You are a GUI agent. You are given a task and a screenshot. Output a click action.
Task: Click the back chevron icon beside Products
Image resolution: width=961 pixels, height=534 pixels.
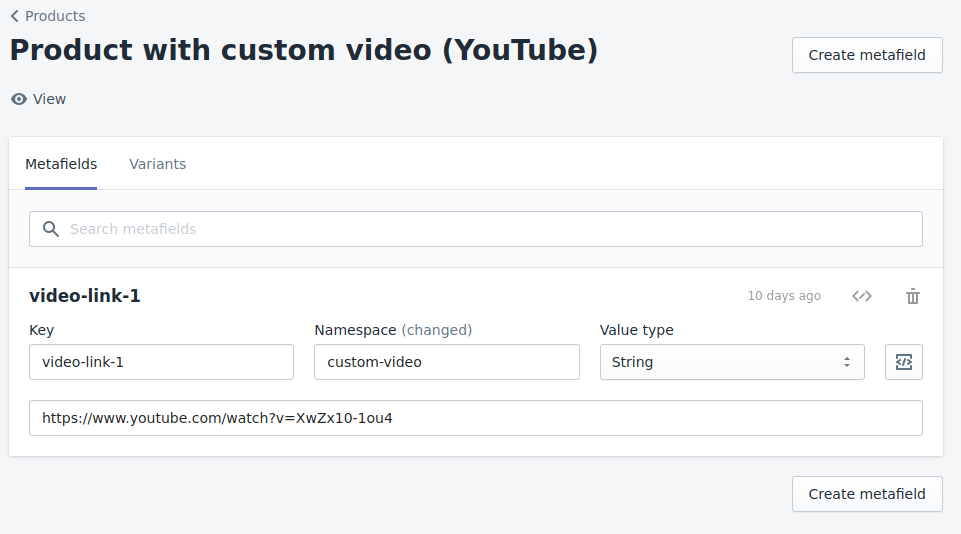[15, 16]
